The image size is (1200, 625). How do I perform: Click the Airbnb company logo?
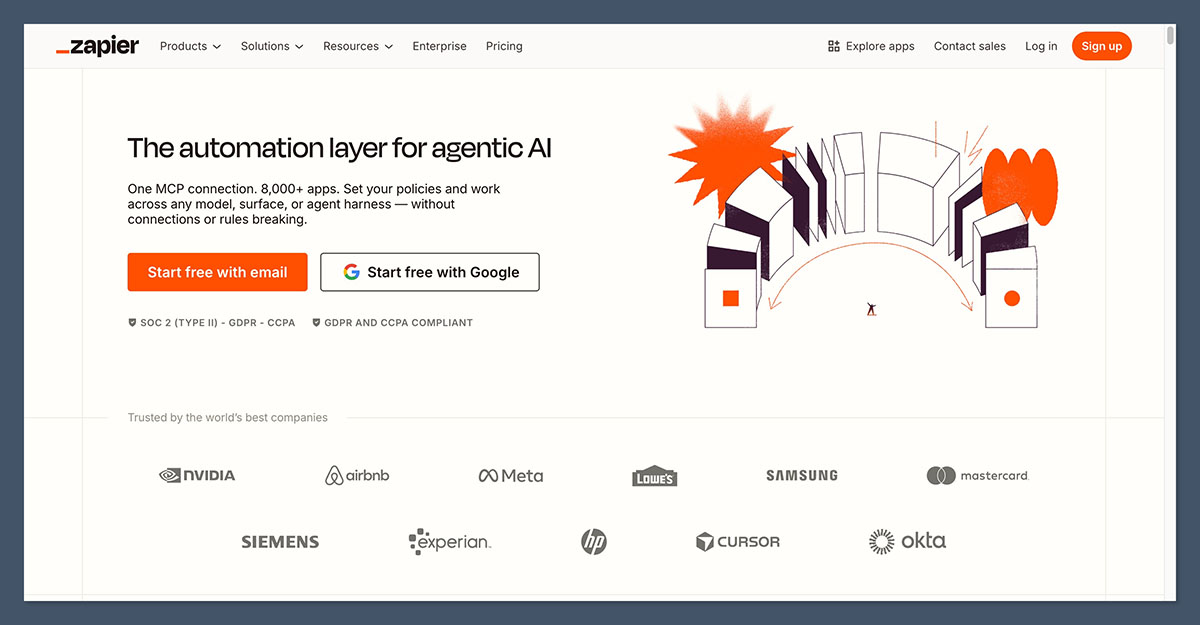tap(357, 475)
